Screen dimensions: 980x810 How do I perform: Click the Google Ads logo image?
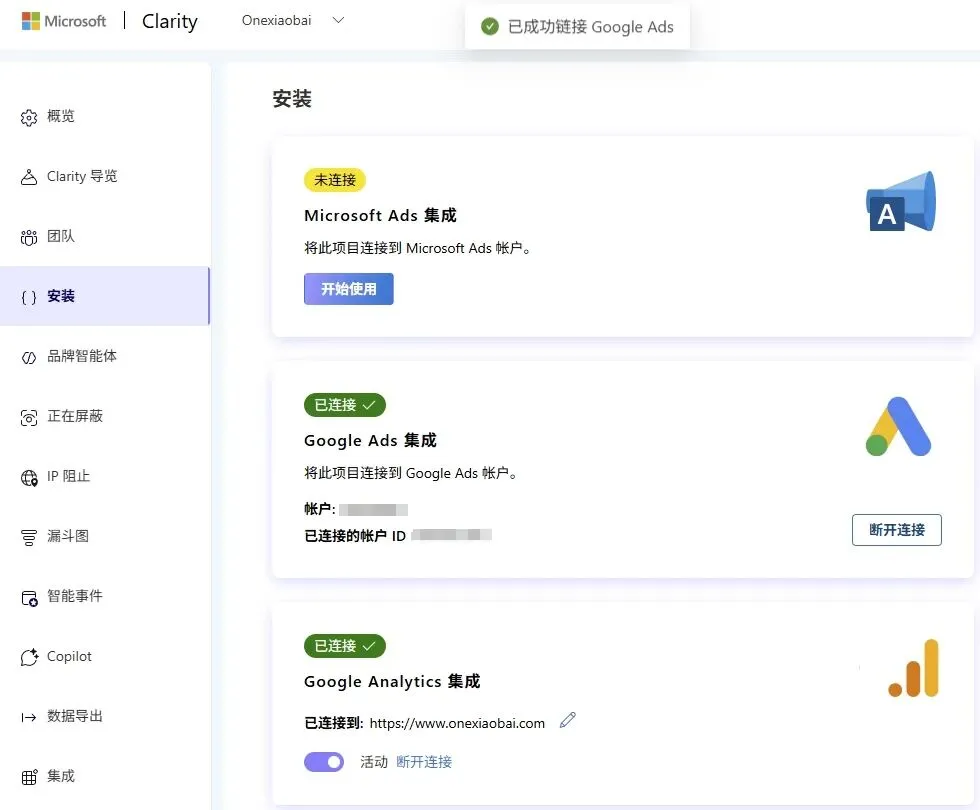(898, 427)
